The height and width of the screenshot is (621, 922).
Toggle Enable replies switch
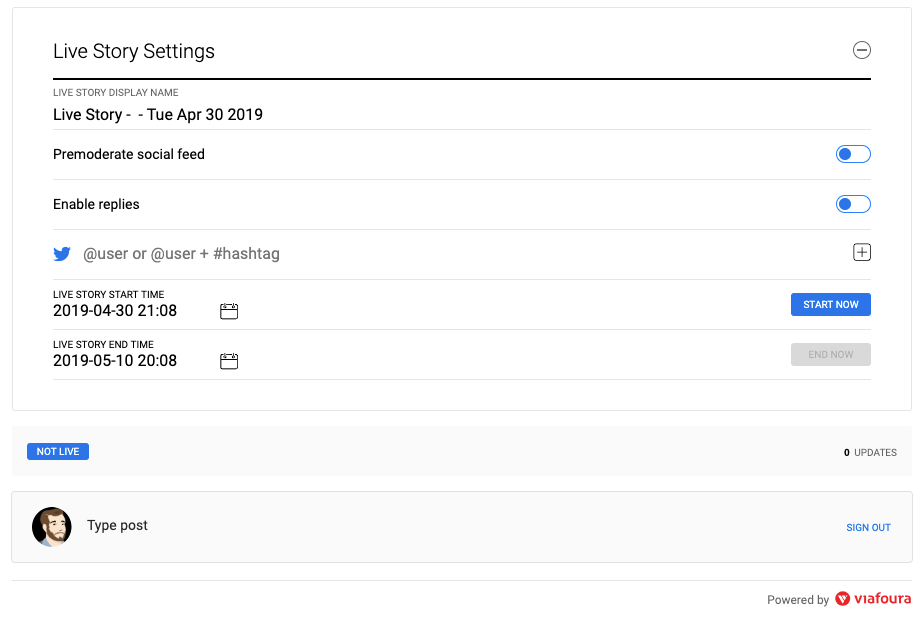(x=853, y=204)
